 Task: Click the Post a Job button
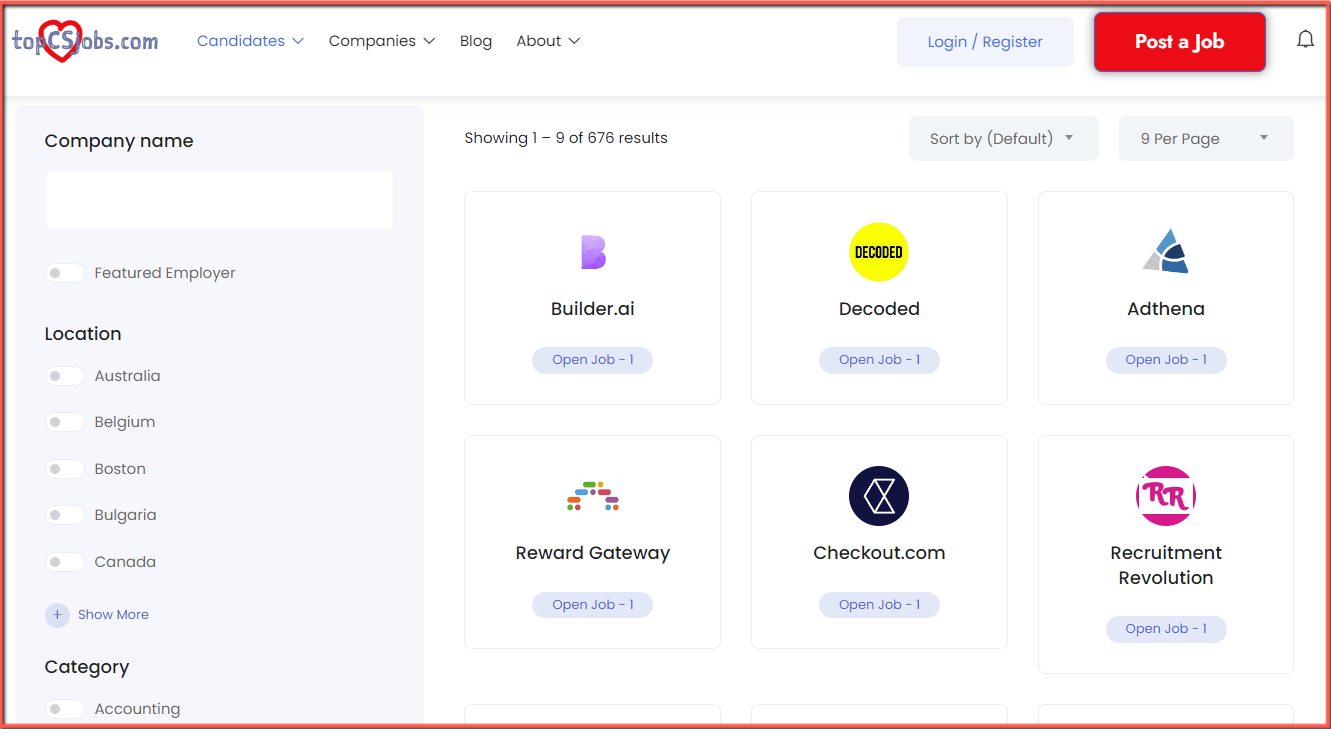click(1180, 42)
